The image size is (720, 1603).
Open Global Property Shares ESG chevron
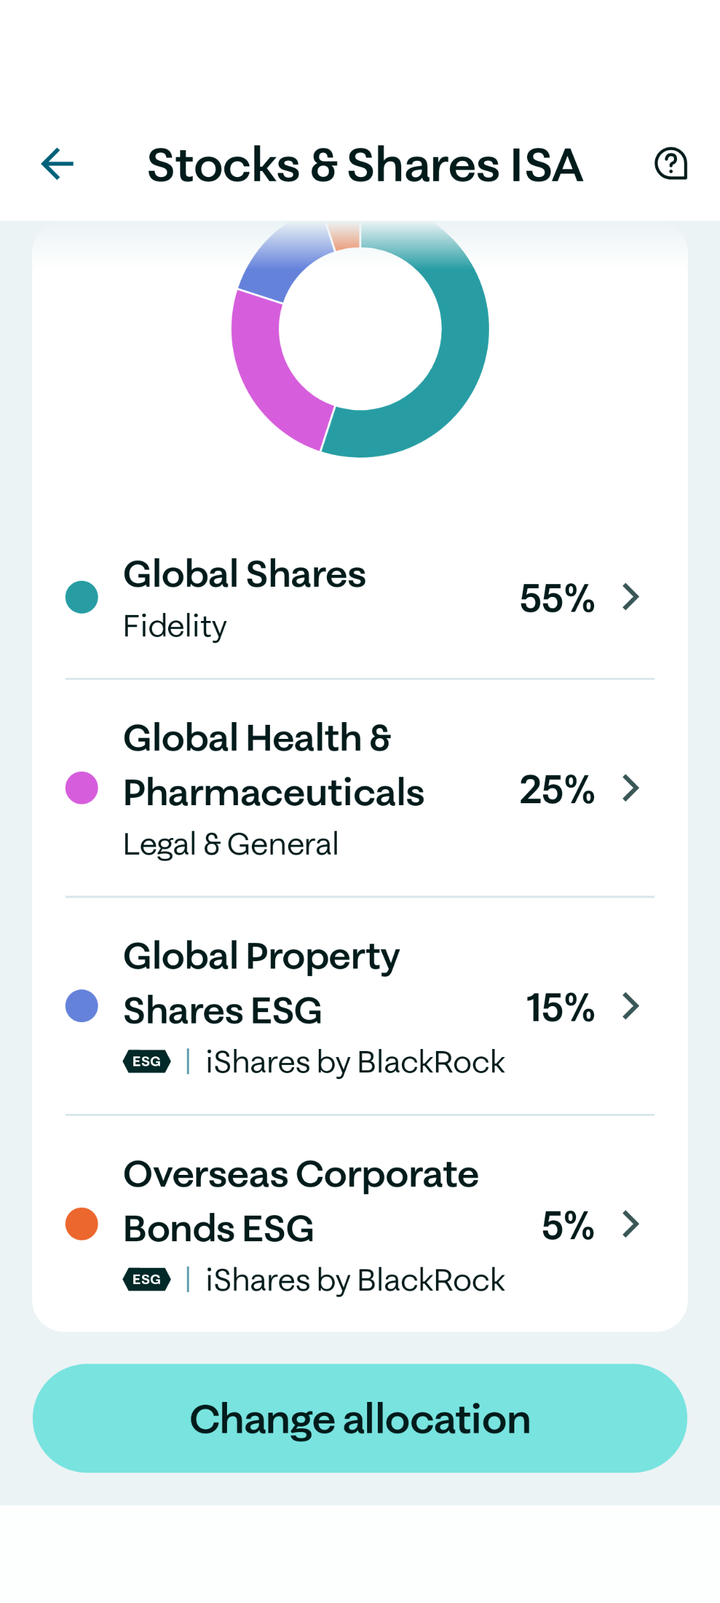(x=630, y=1006)
